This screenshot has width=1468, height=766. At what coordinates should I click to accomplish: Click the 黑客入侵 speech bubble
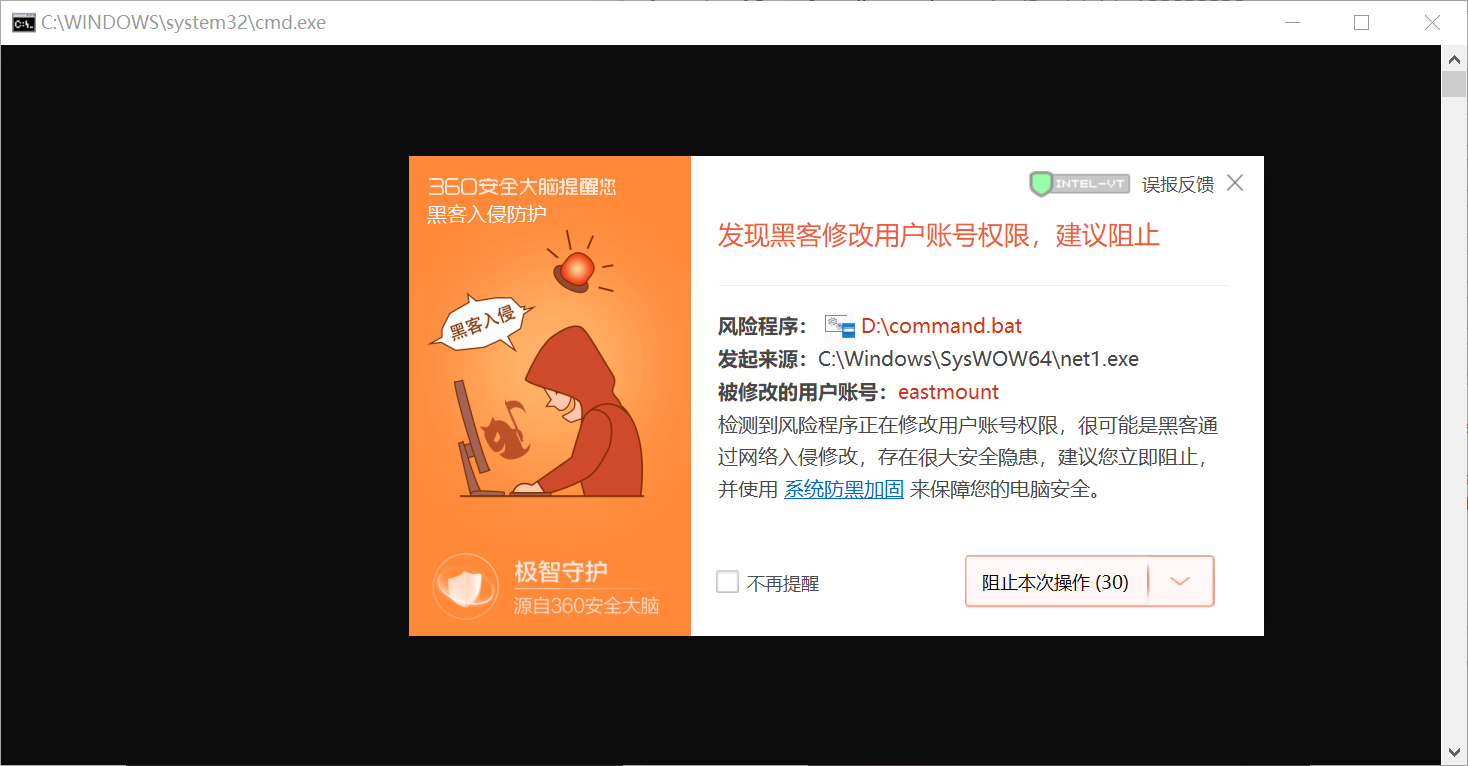[x=484, y=322]
